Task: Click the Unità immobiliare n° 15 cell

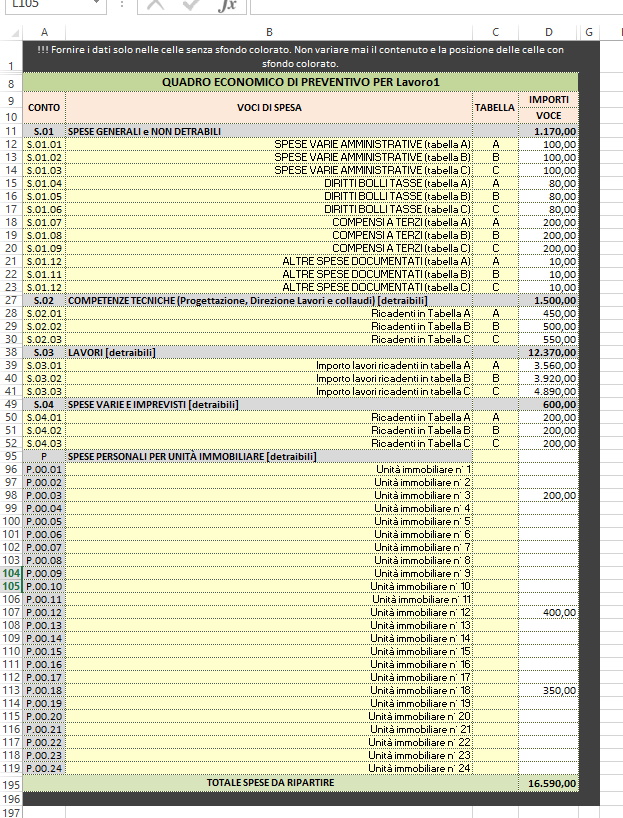Action: click(269, 652)
